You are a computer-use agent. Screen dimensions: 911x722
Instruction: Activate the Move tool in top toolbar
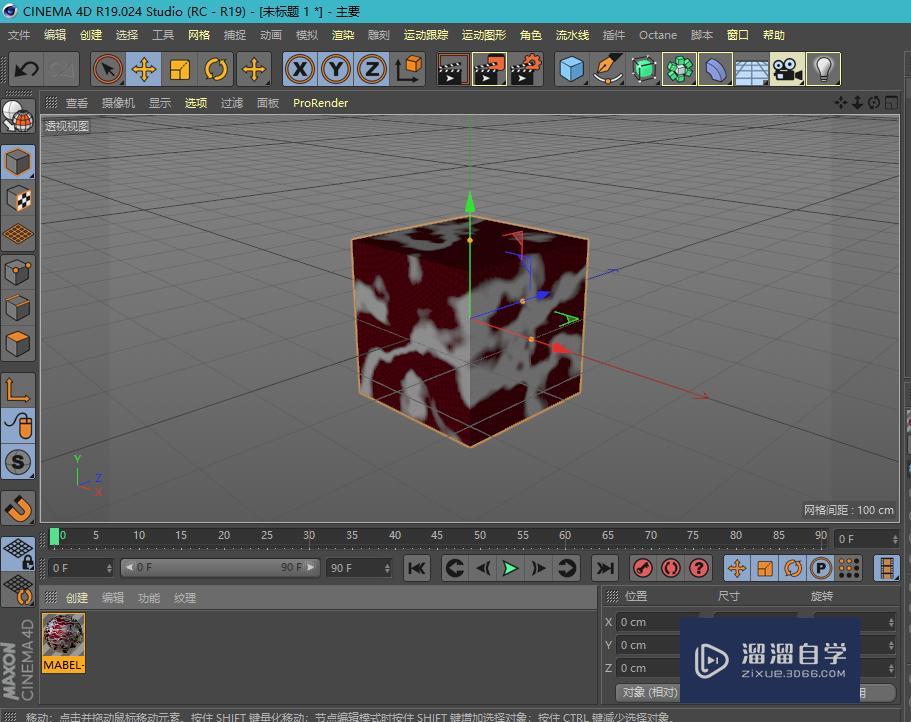tap(144, 69)
